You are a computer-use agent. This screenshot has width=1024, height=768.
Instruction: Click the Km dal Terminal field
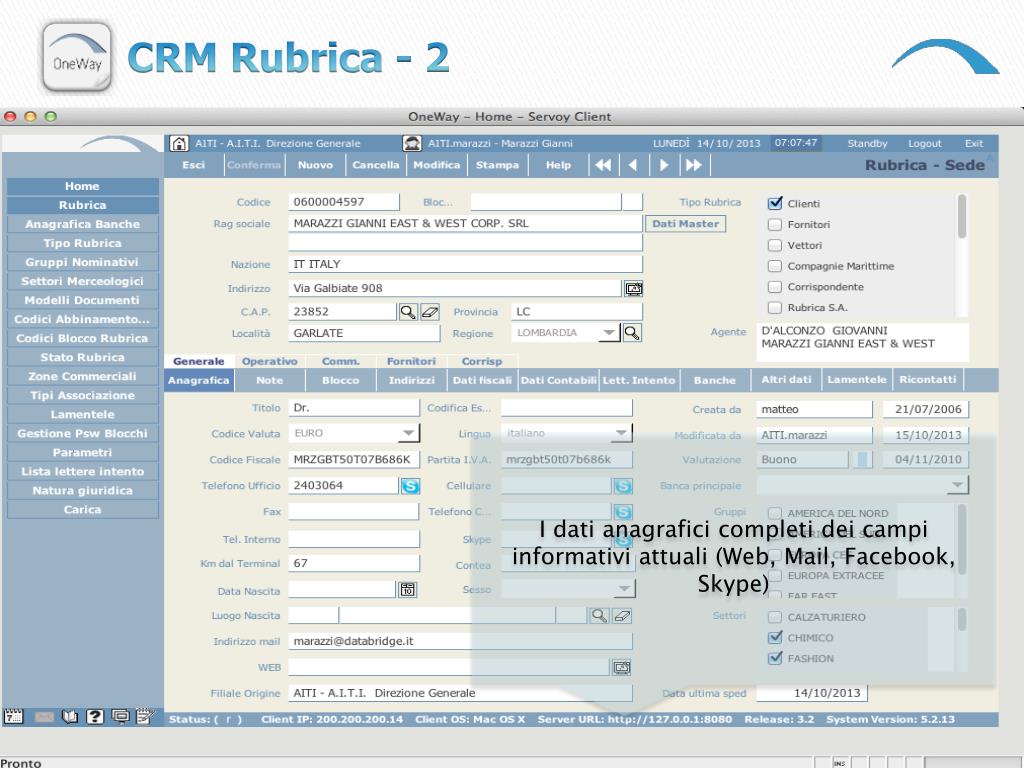(354, 563)
